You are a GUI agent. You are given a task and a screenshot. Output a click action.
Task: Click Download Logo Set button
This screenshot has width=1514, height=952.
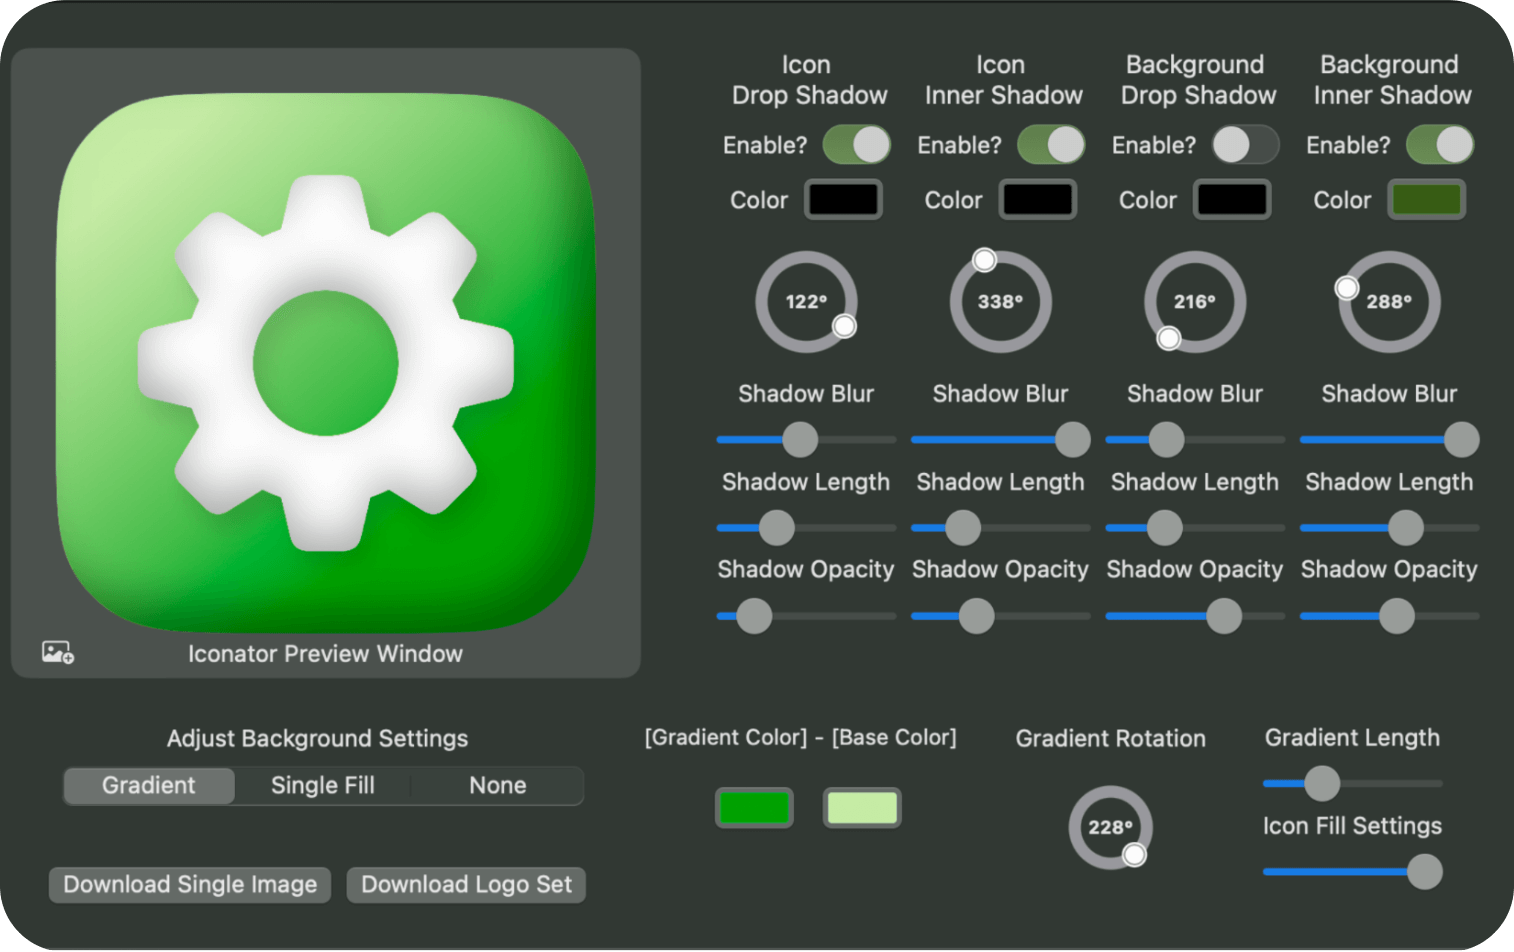(x=466, y=885)
